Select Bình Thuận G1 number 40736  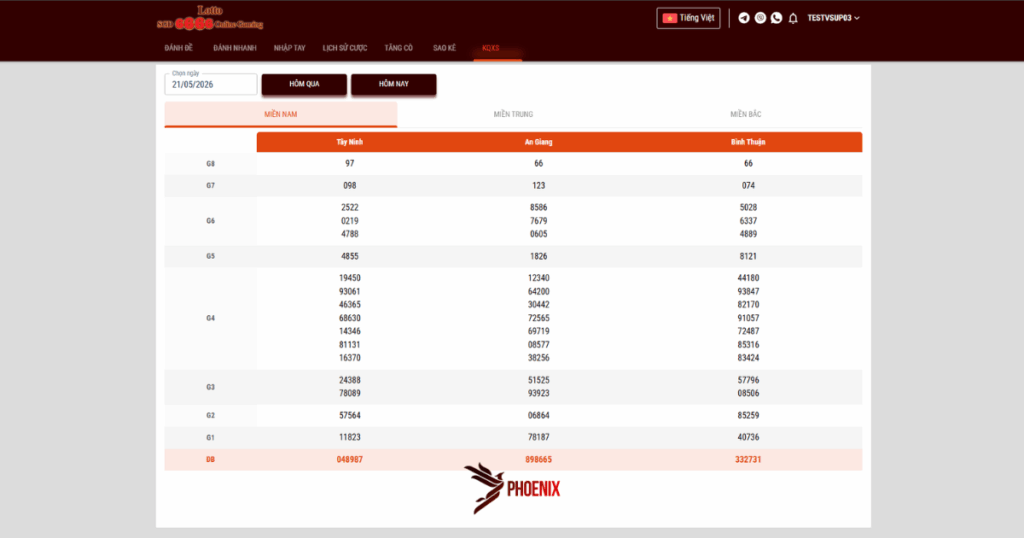tap(748, 437)
